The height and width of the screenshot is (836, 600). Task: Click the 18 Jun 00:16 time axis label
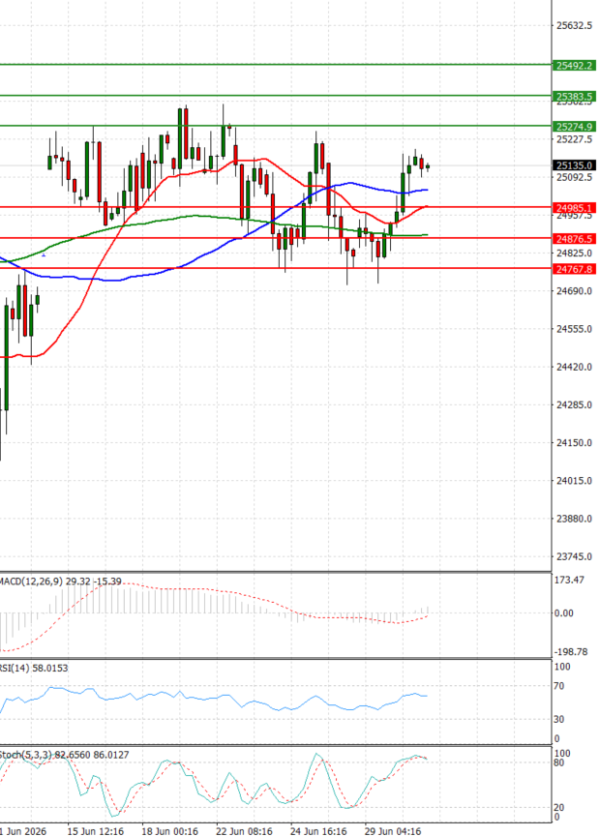point(170,831)
